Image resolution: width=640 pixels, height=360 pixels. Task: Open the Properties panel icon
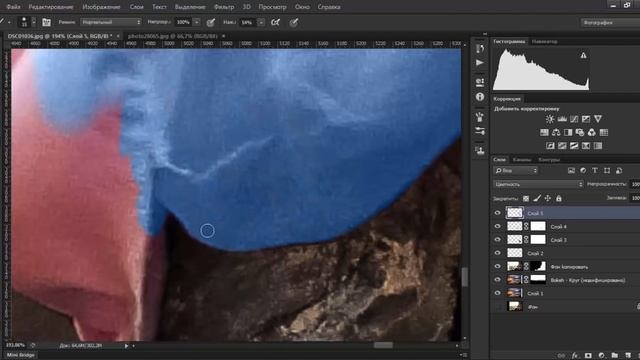[x=480, y=82]
